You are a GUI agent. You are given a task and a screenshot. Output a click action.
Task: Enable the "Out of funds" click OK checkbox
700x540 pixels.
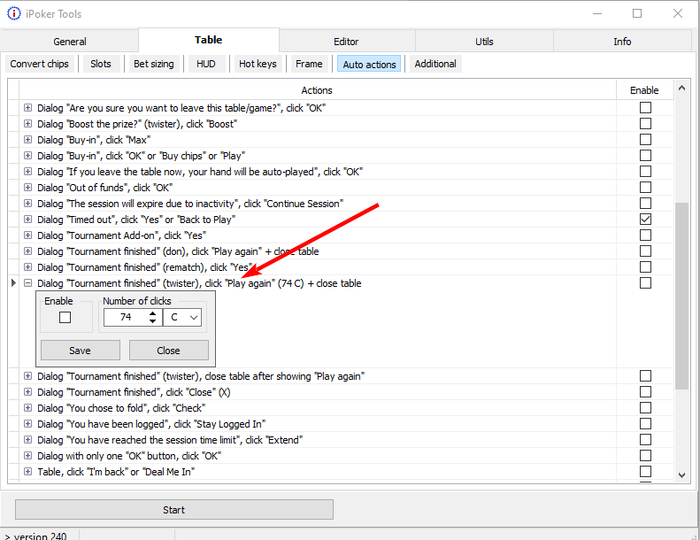point(645,187)
